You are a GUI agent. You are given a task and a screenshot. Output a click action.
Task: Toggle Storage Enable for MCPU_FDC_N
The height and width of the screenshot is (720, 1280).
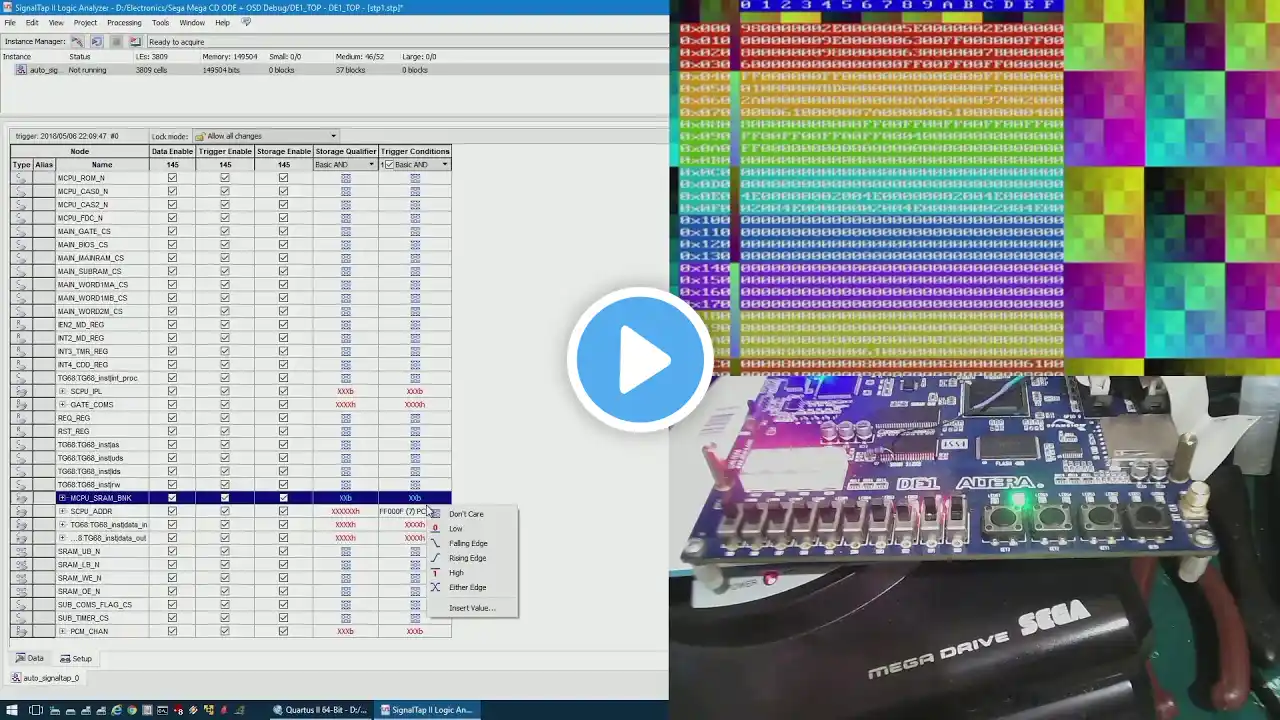(283, 218)
